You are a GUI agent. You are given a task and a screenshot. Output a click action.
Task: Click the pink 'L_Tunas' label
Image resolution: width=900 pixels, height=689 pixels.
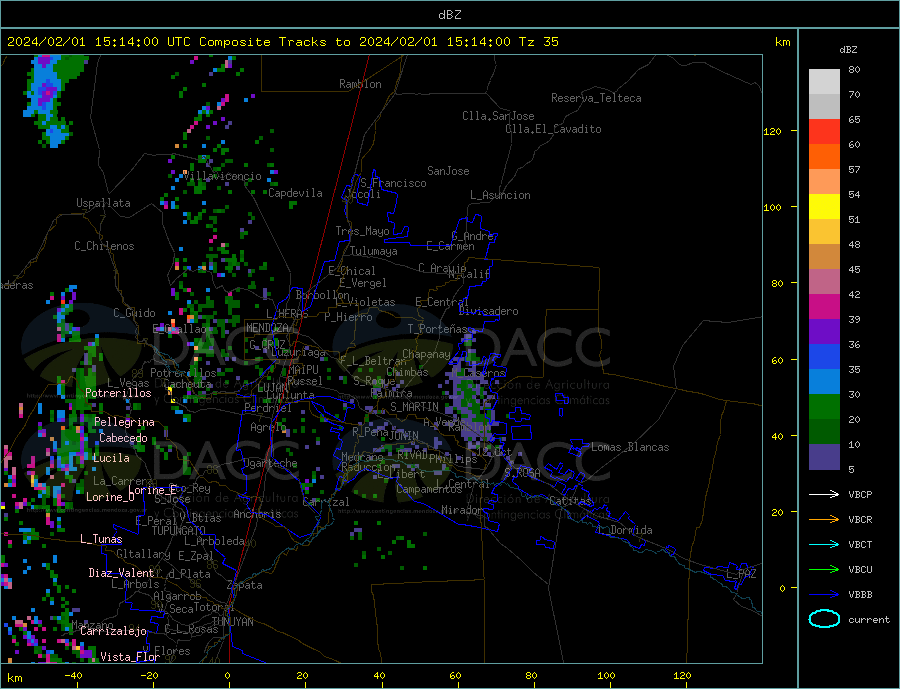coord(101,539)
